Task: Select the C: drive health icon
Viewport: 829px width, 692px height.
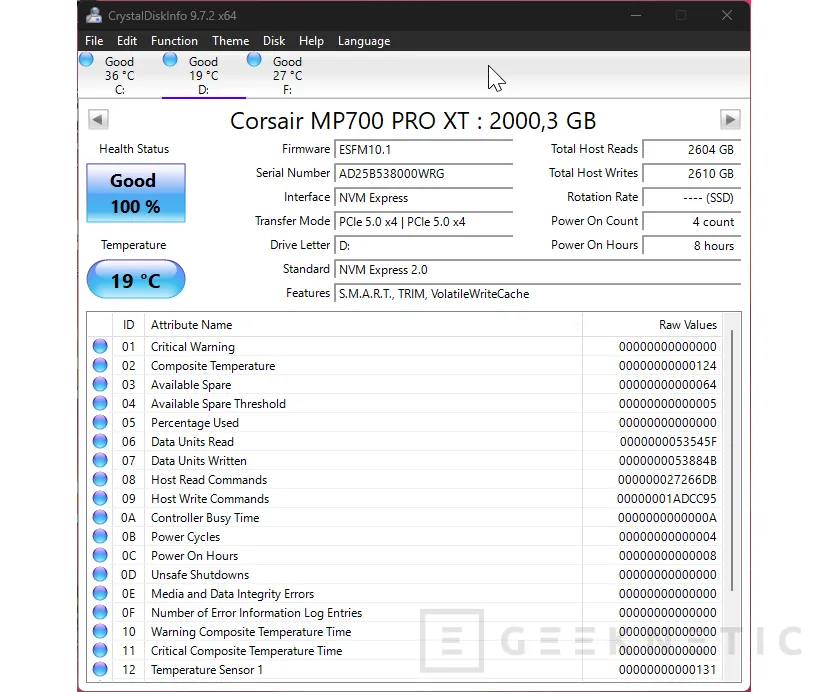Action: (87, 60)
